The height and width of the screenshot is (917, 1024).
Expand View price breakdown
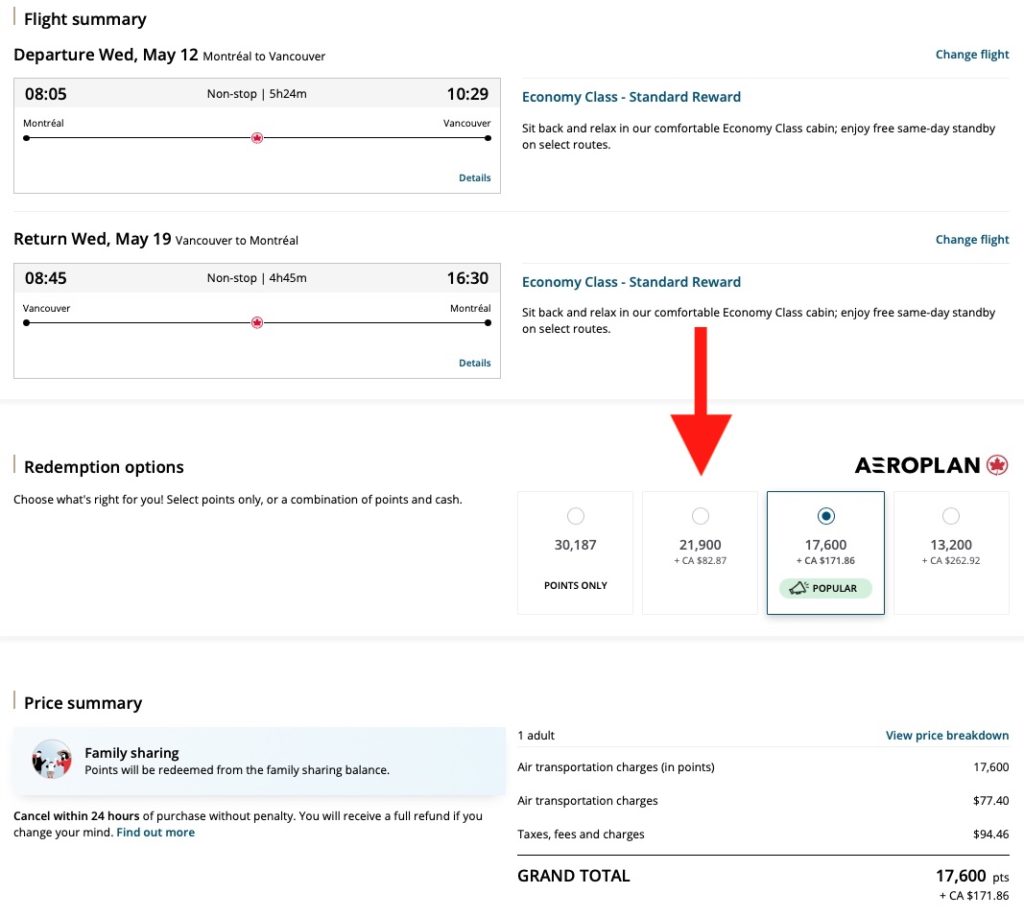(x=947, y=735)
